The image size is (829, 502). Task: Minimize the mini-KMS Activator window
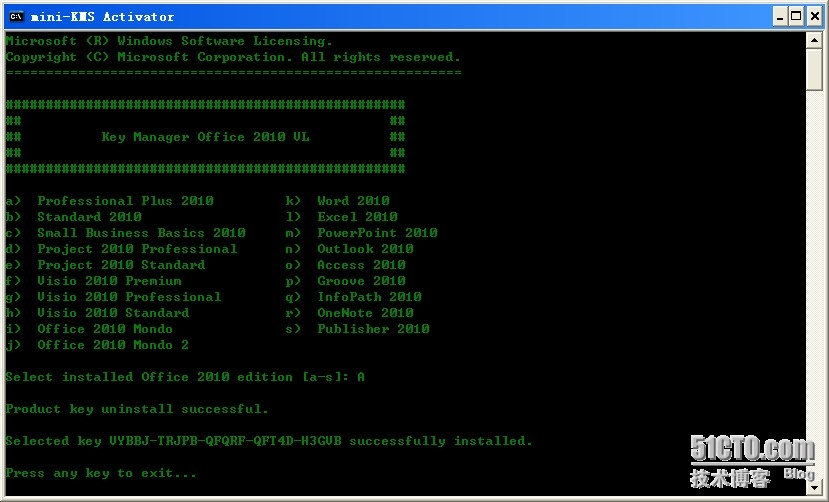(780, 17)
